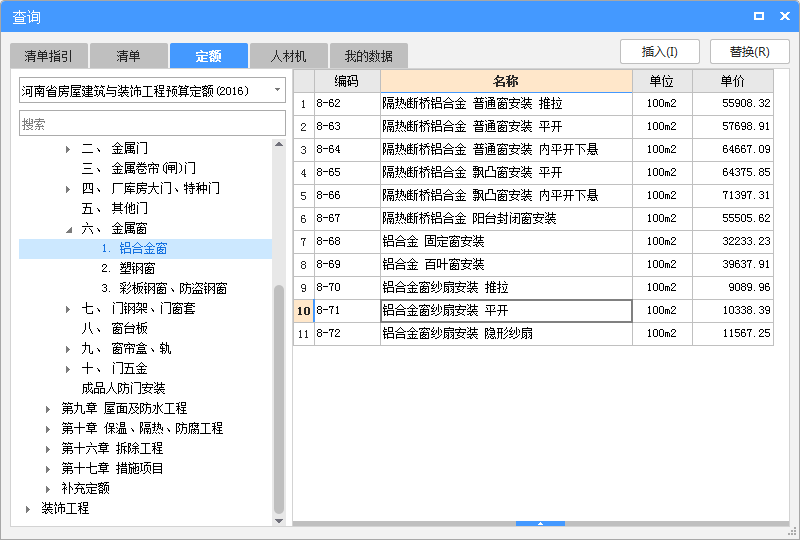Expand the 十、门五金 node

(x=68, y=369)
